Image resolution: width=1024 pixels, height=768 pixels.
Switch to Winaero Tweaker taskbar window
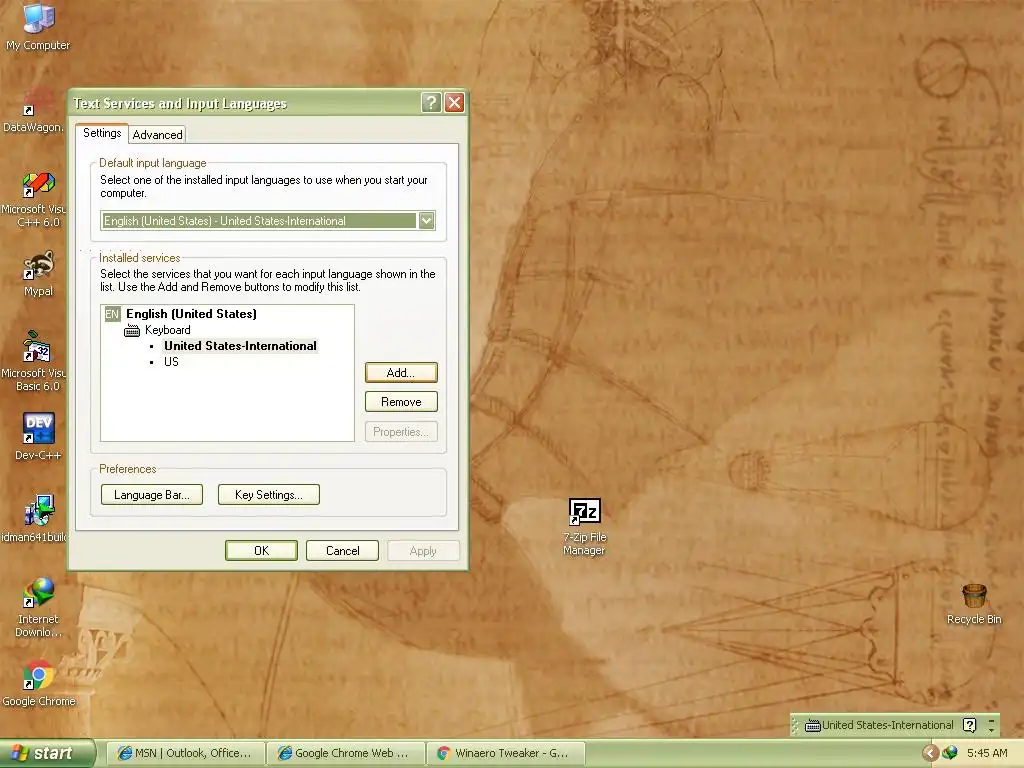[x=505, y=753]
